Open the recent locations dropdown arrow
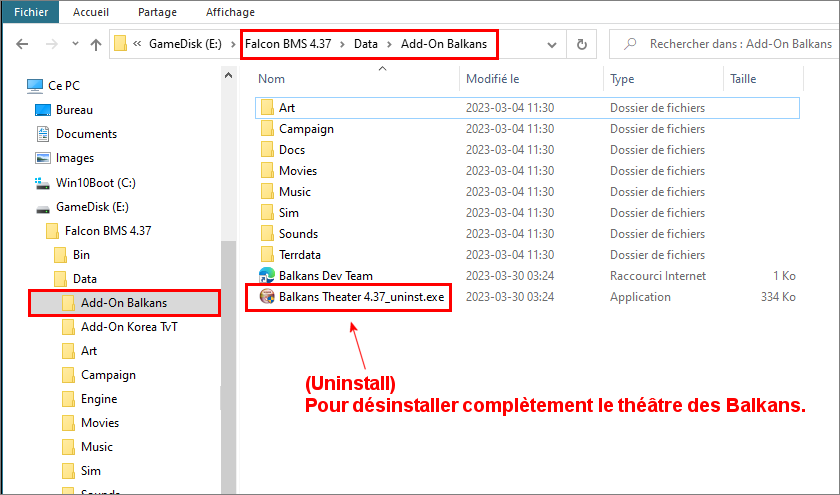 75,45
